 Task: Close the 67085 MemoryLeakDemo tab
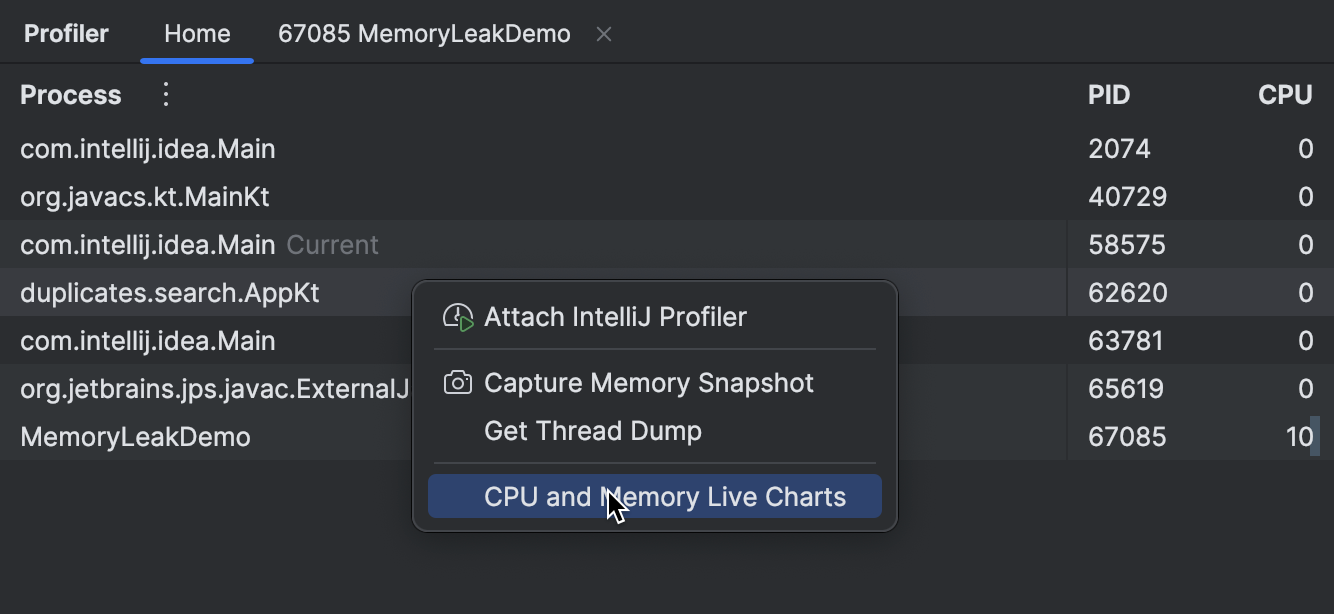[x=604, y=33]
